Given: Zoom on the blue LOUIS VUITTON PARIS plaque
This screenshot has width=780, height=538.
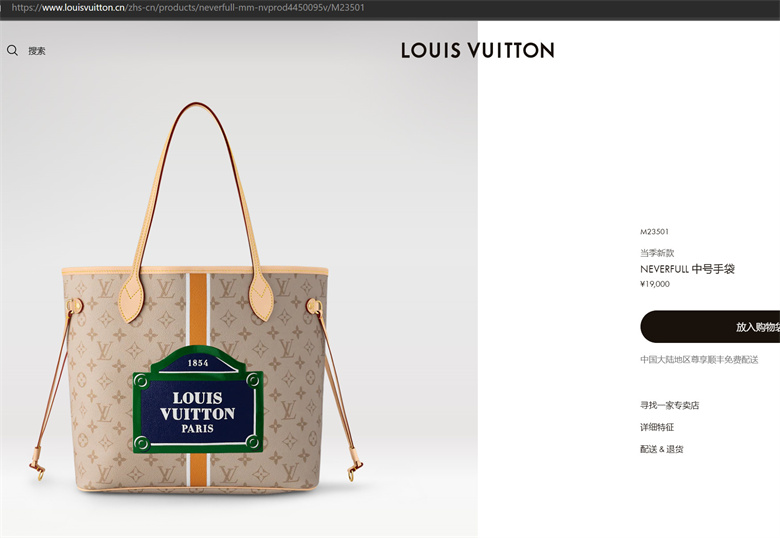Looking at the screenshot, I should [198, 399].
